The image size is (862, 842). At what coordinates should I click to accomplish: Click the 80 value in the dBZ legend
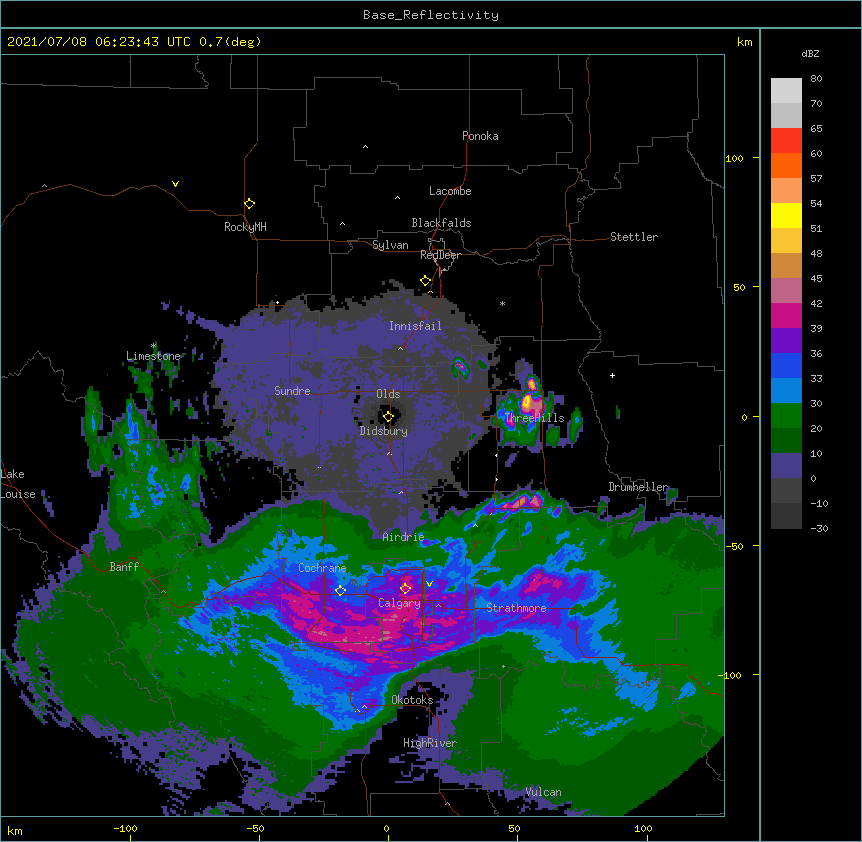(816, 79)
